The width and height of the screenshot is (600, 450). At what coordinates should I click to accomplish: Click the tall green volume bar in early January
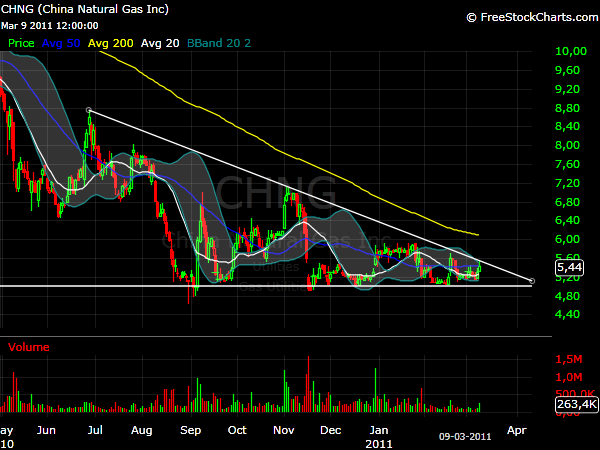[375, 390]
